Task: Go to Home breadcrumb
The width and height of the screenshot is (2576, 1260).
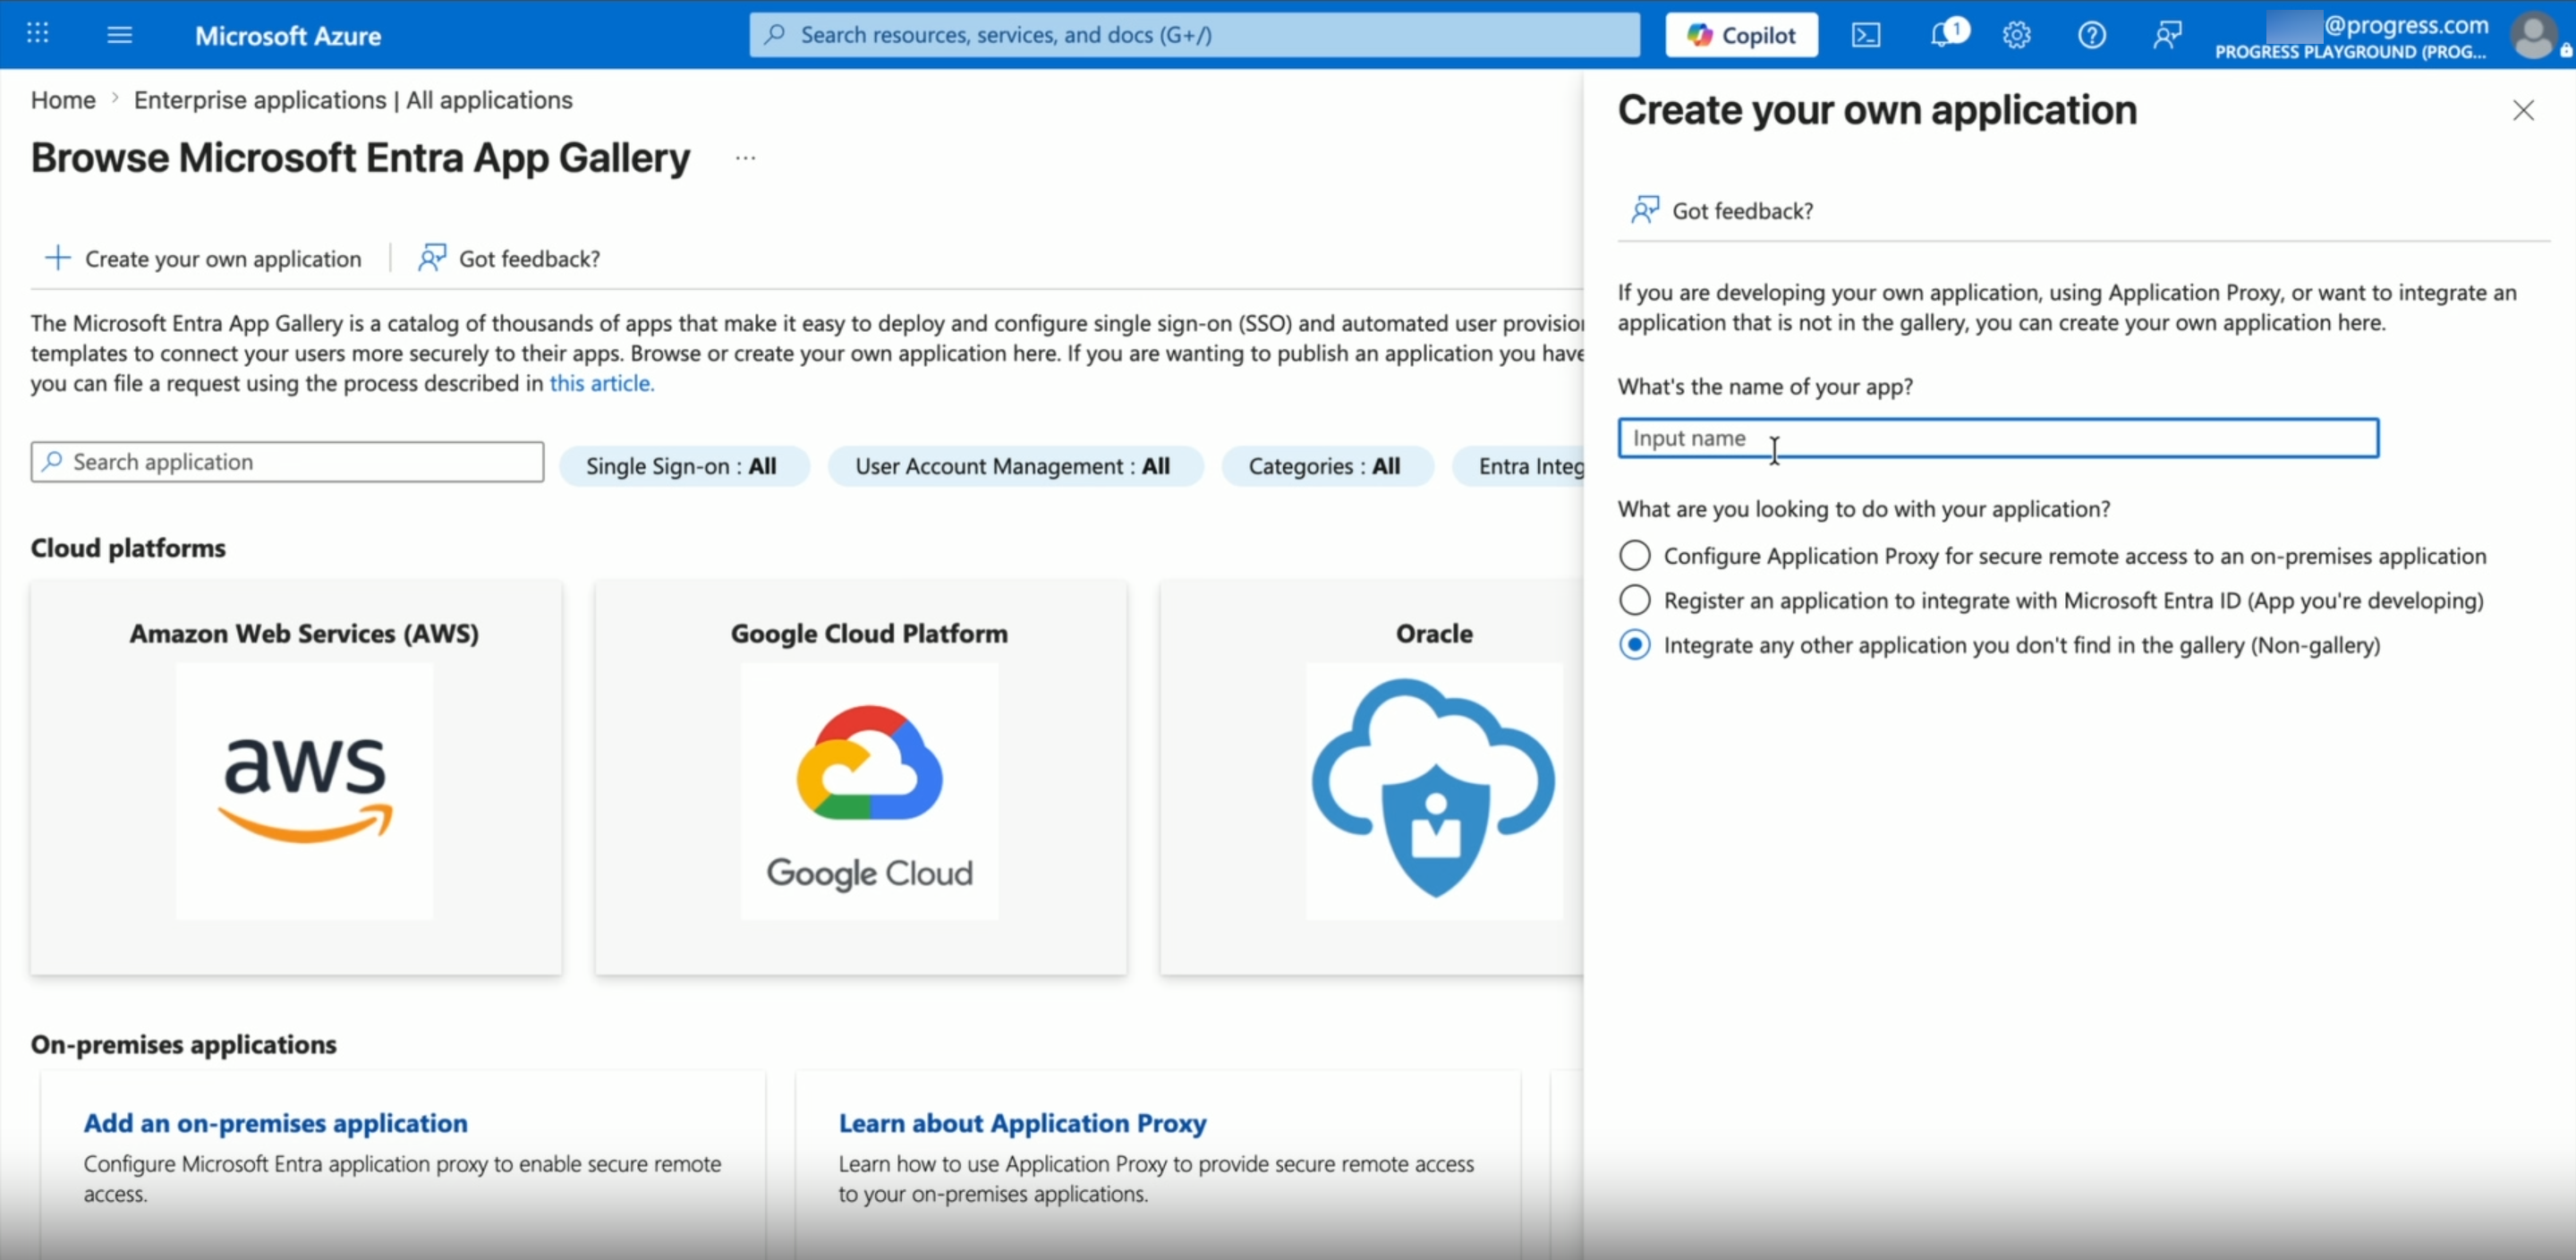Action: click(x=63, y=100)
